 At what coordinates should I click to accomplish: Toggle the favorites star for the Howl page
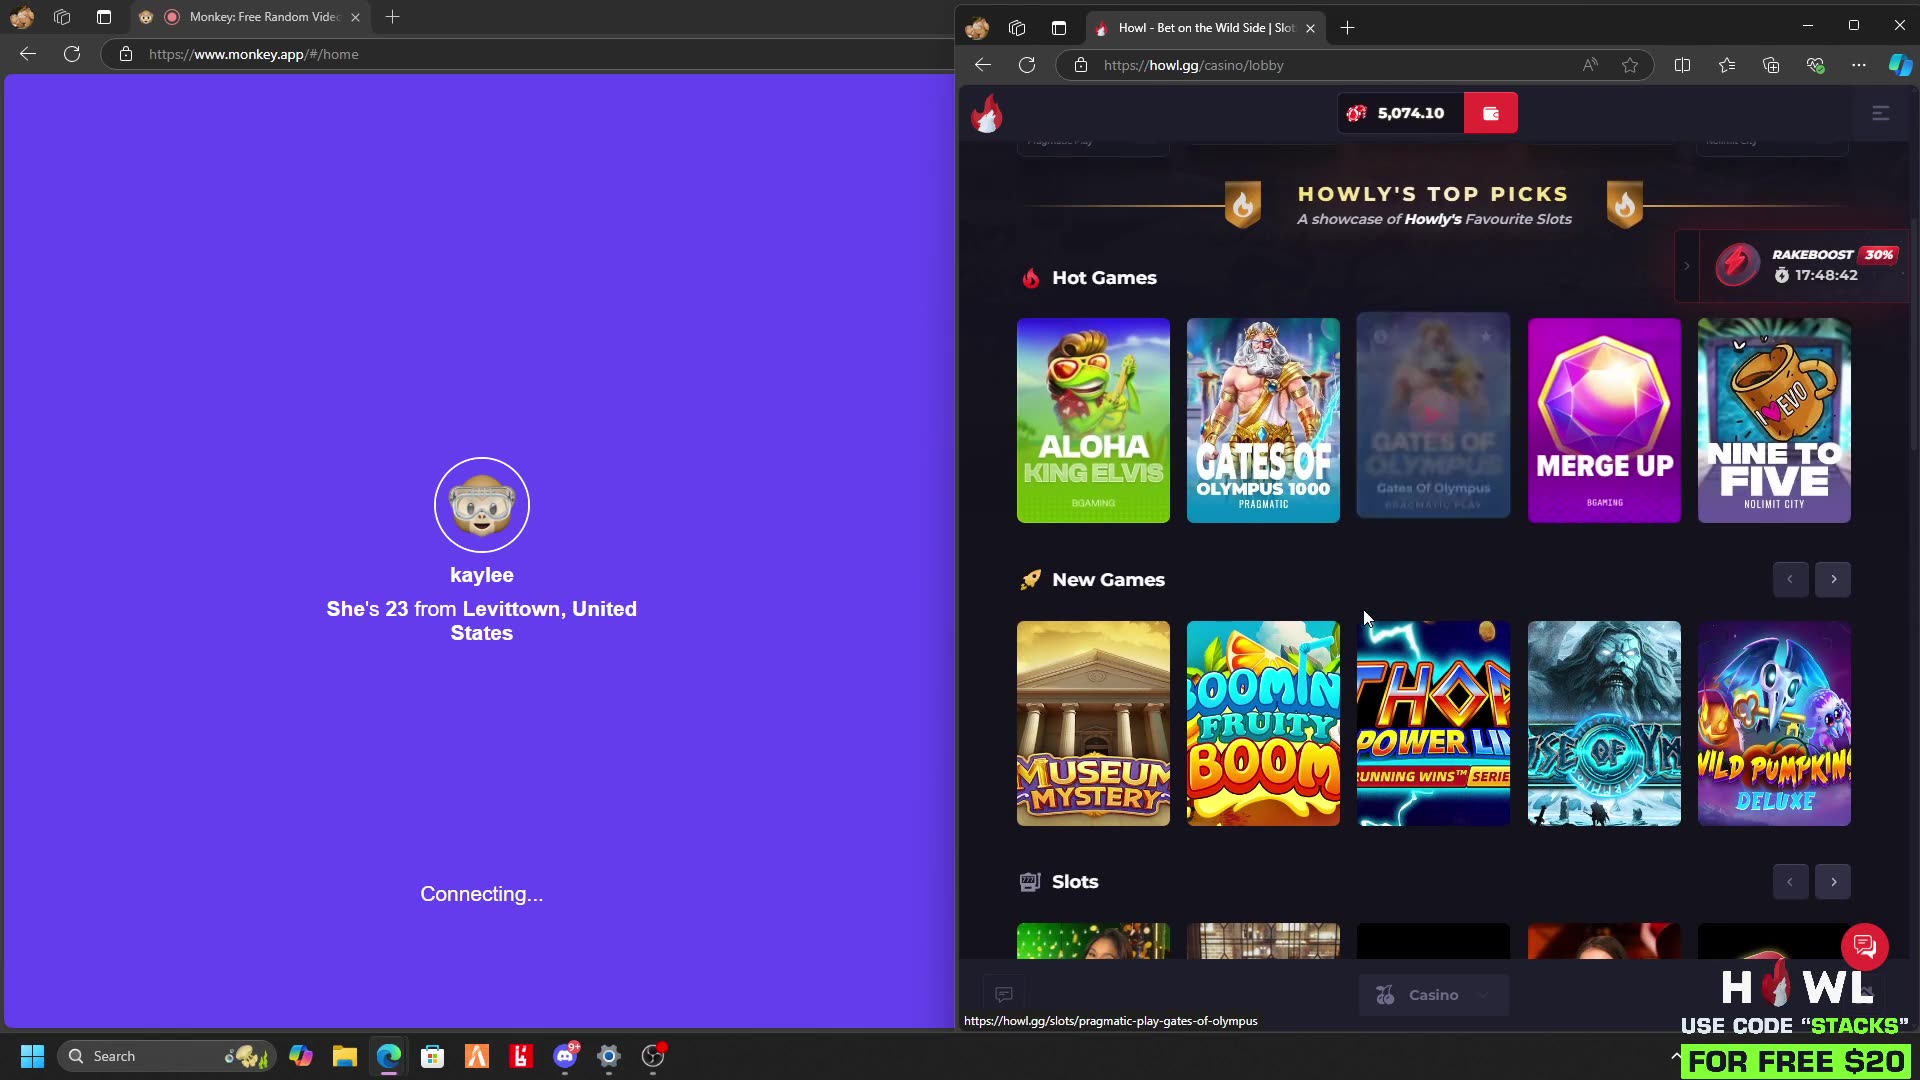coord(1630,65)
